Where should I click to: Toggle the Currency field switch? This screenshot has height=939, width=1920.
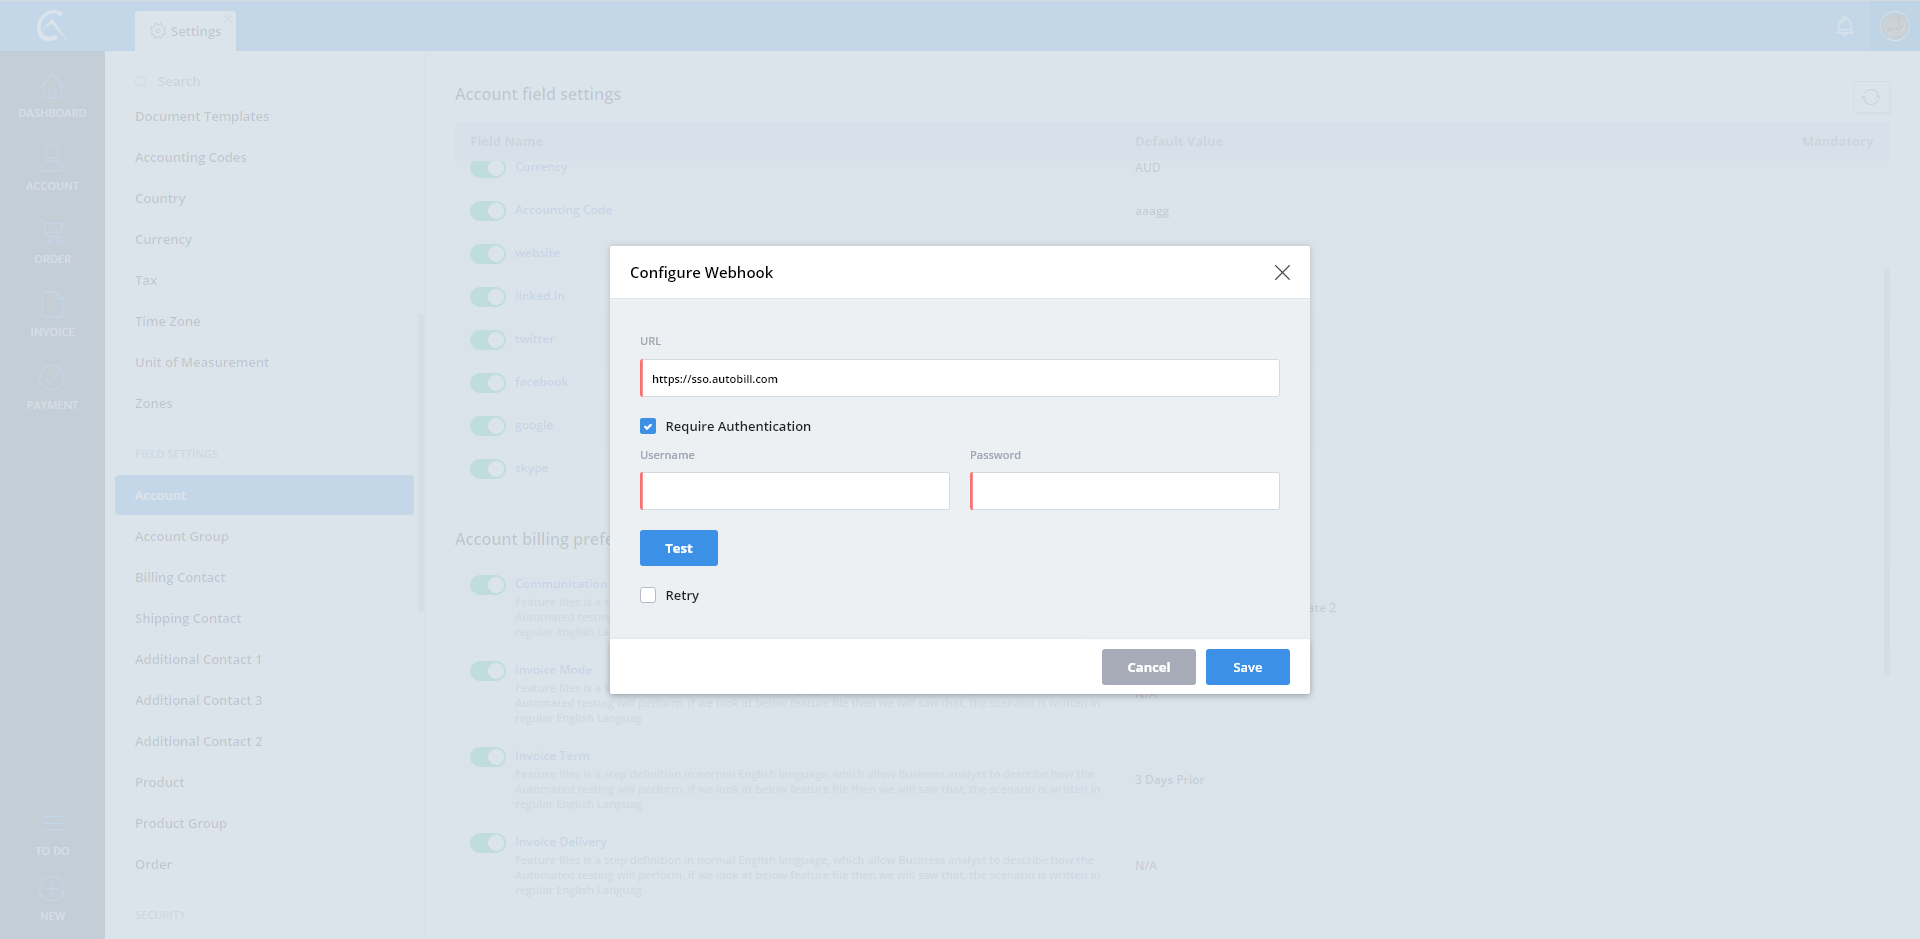coord(488,168)
